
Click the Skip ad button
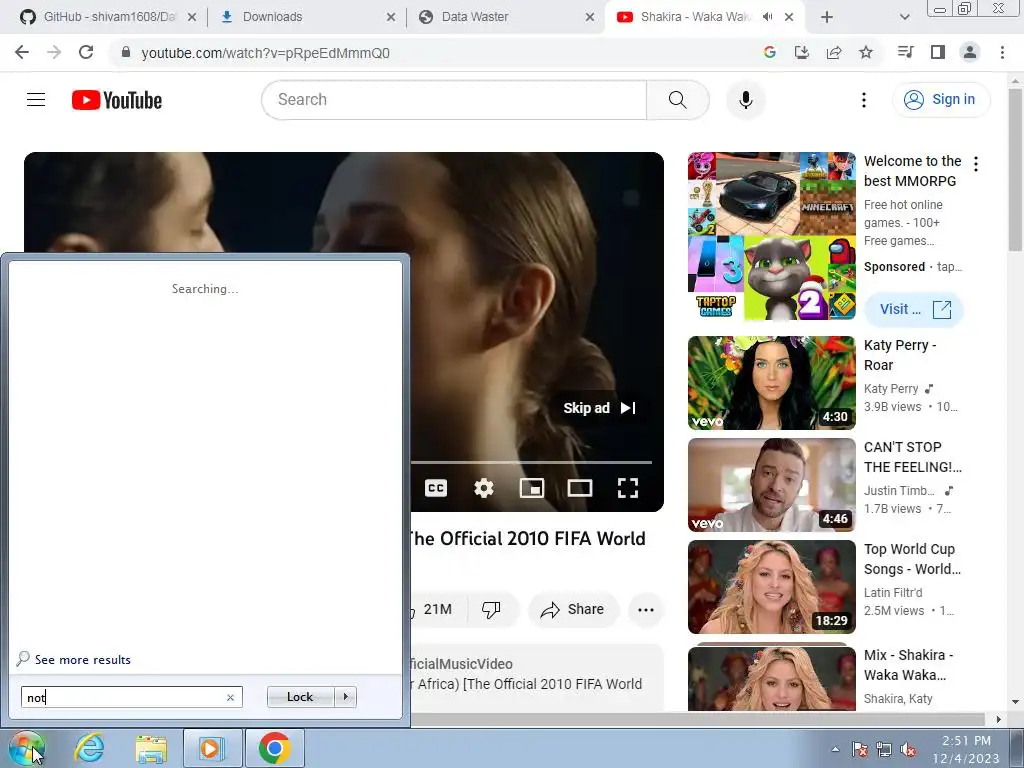[600, 408]
